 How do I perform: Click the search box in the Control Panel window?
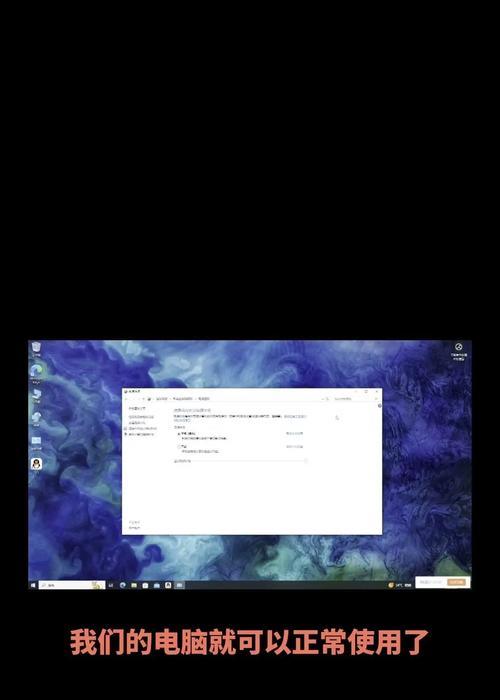click(x=355, y=399)
